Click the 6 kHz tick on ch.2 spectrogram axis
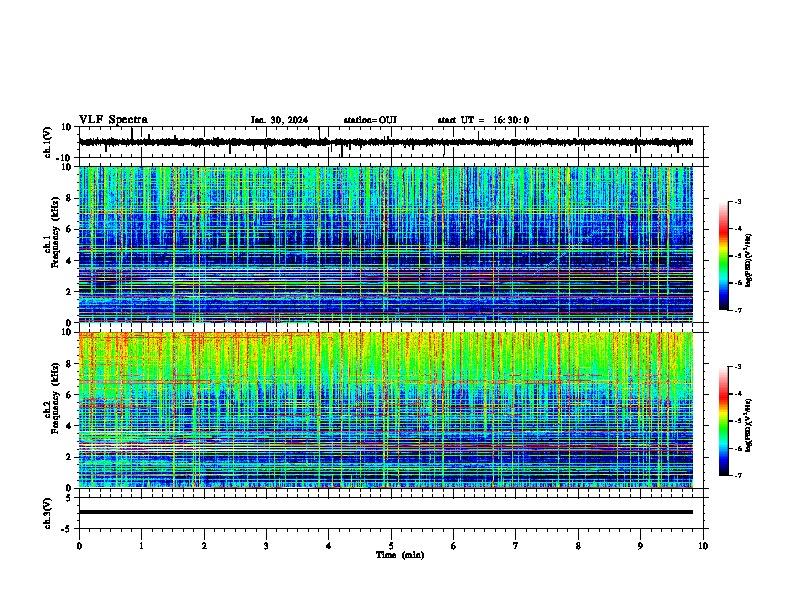The width and height of the screenshot is (792, 612). click(x=70, y=394)
